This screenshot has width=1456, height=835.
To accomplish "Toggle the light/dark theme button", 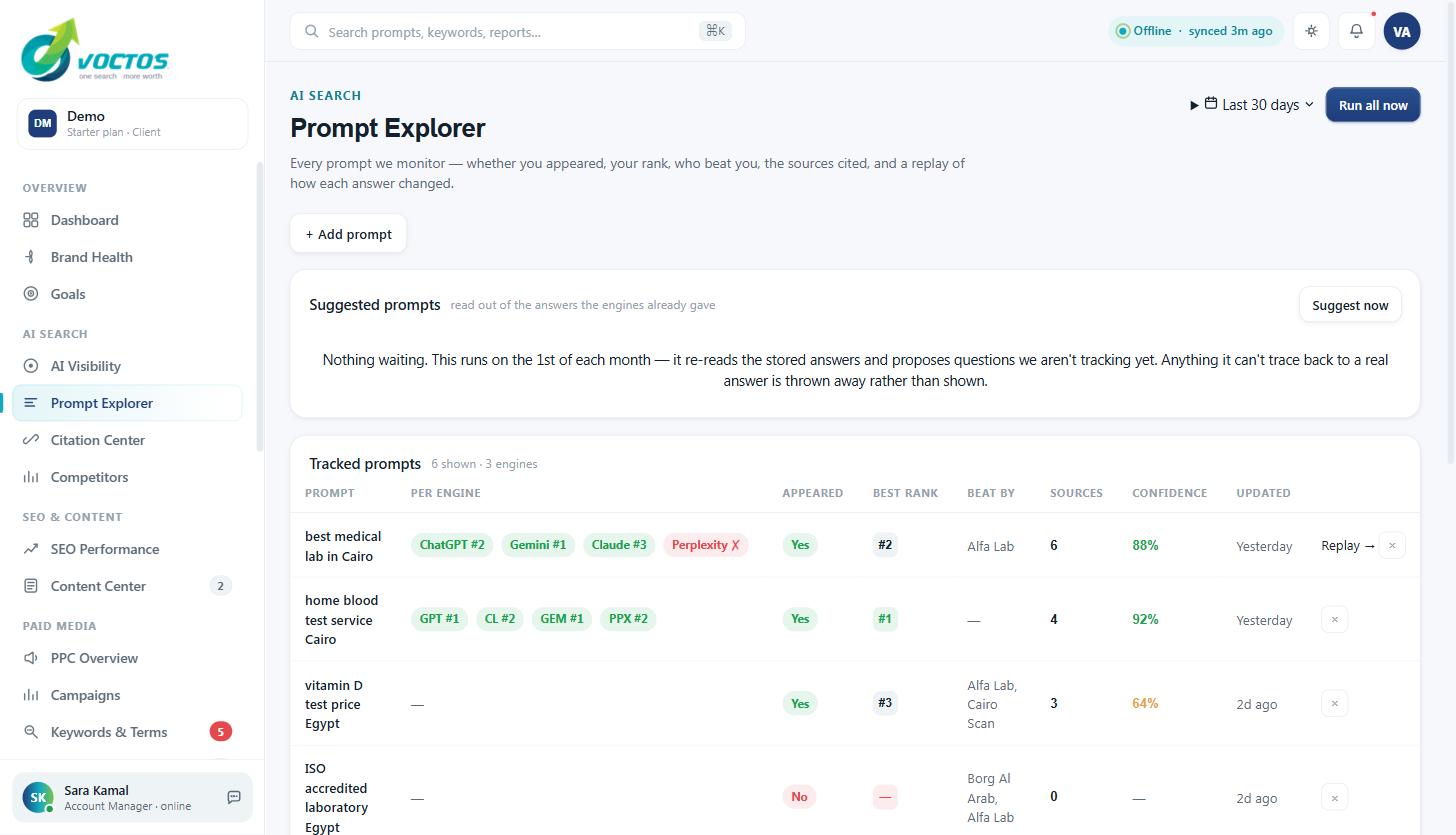I will pyautogui.click(x=1311, y=31).
